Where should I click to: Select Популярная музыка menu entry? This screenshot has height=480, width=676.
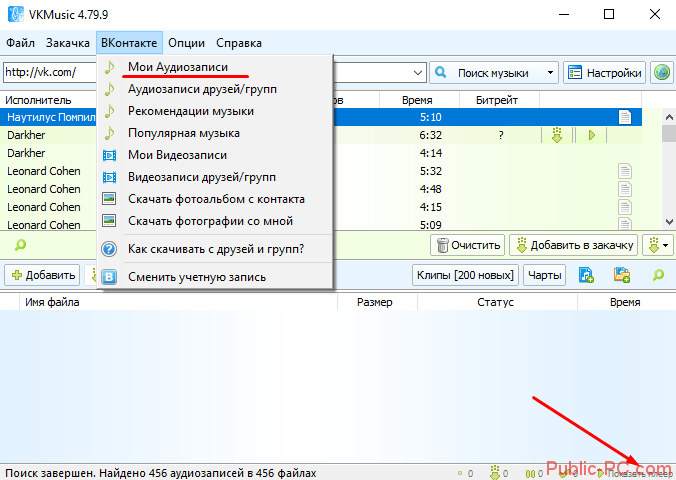(215, 133)
